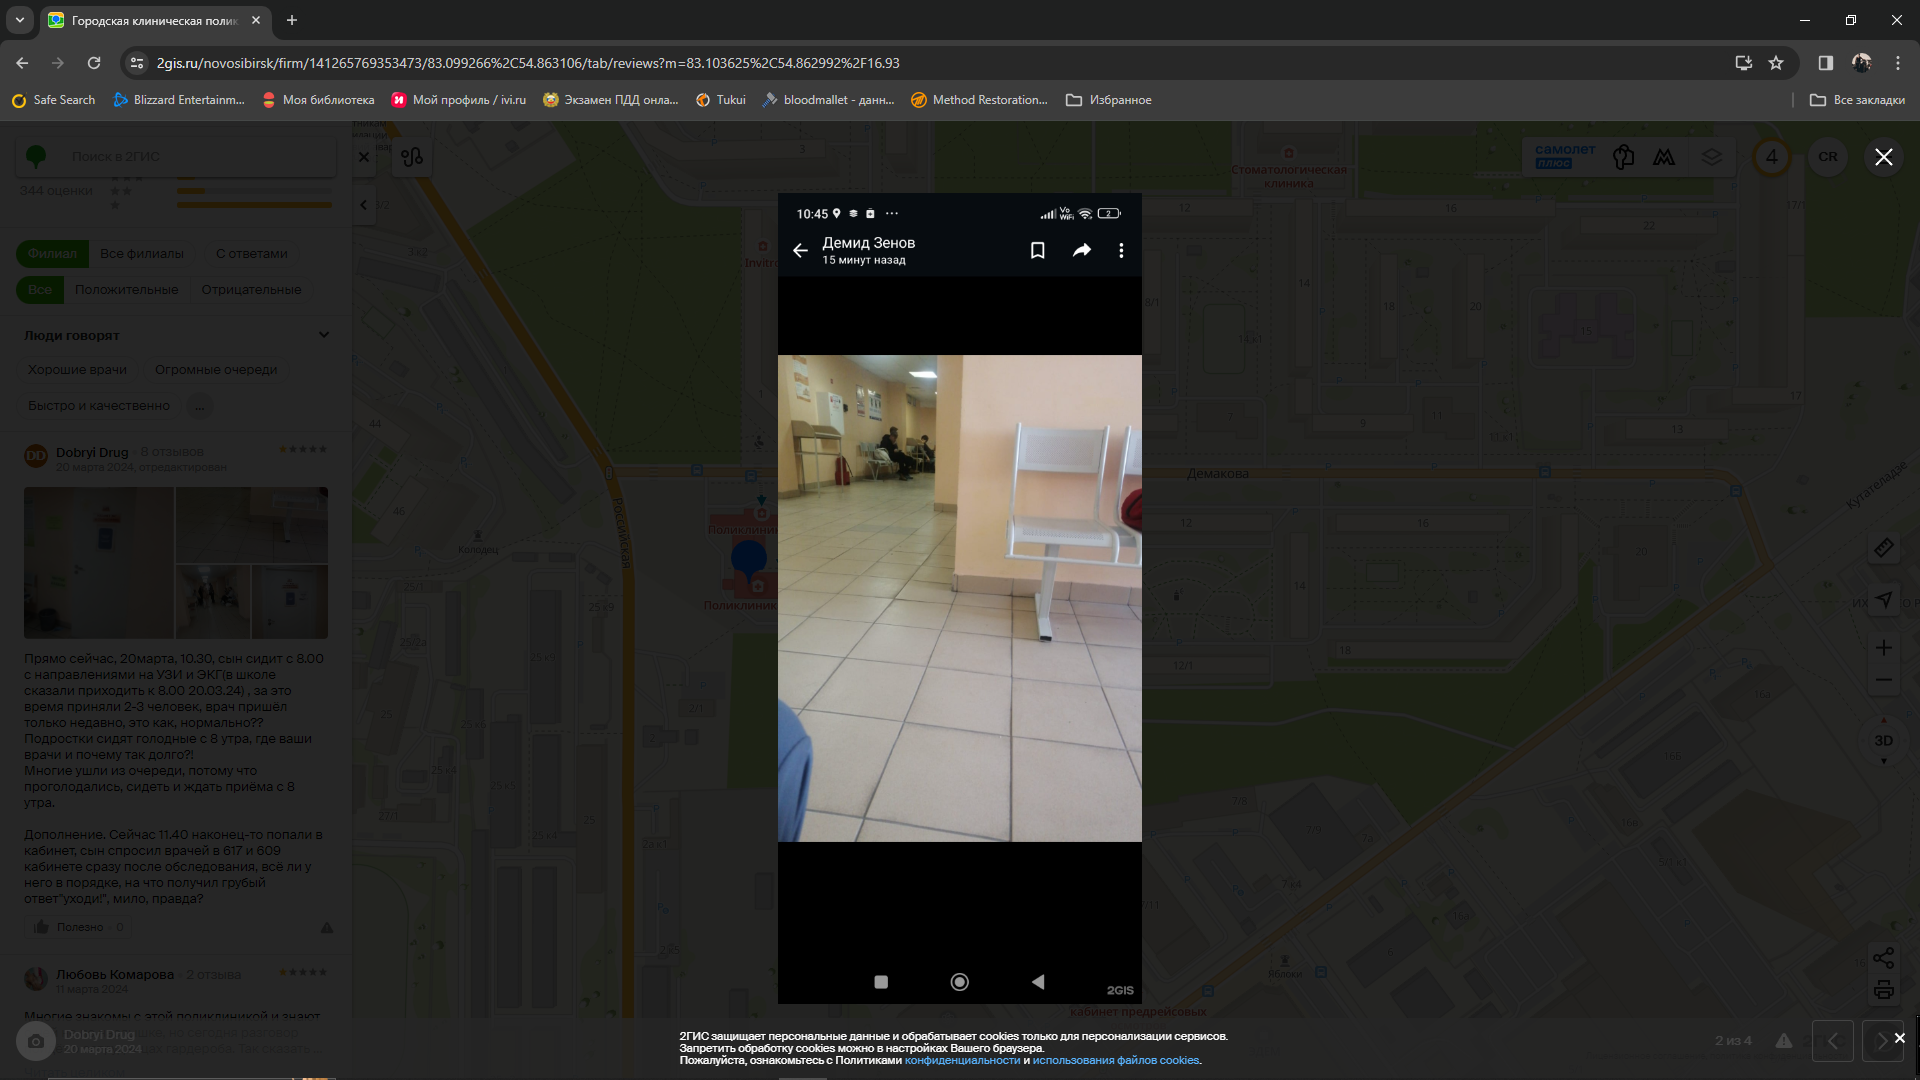
Task: Open the 'использования файлов cookies' policy link
Action: pyautogui.click(x=1115, y=1061)
